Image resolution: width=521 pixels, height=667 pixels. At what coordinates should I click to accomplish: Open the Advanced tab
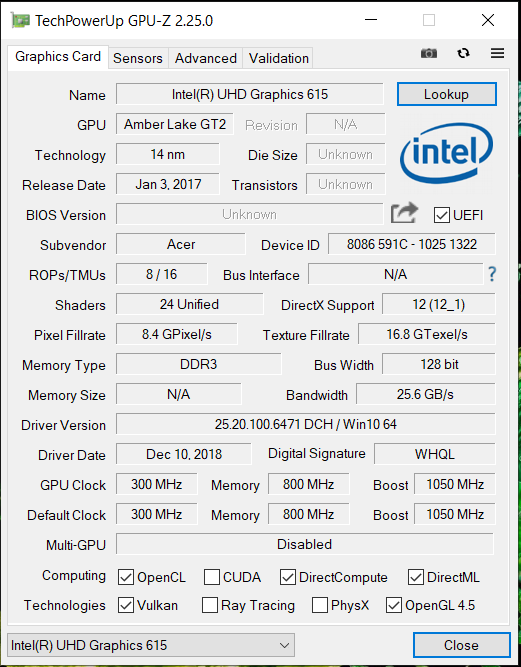(x=206, y=58)
